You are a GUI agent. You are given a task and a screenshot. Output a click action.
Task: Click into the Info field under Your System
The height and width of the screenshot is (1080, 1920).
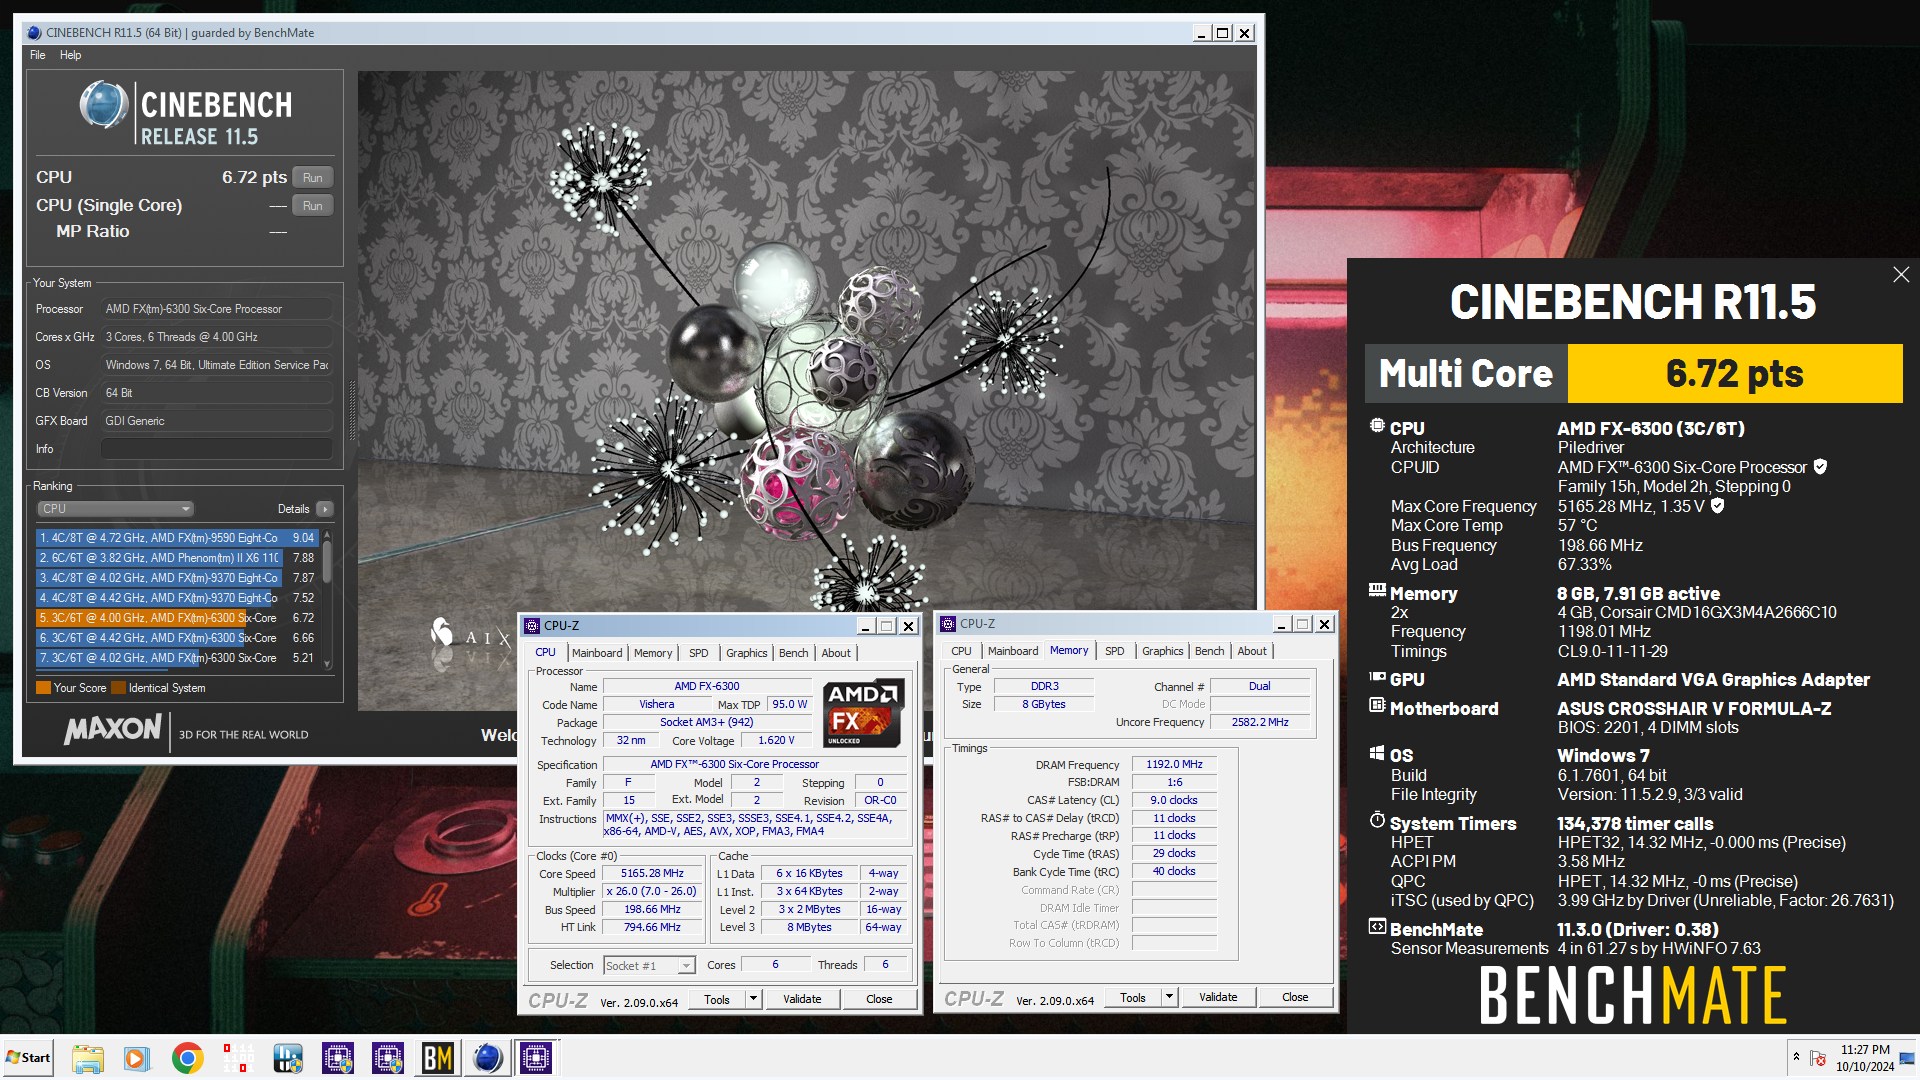tap(216, 449)
